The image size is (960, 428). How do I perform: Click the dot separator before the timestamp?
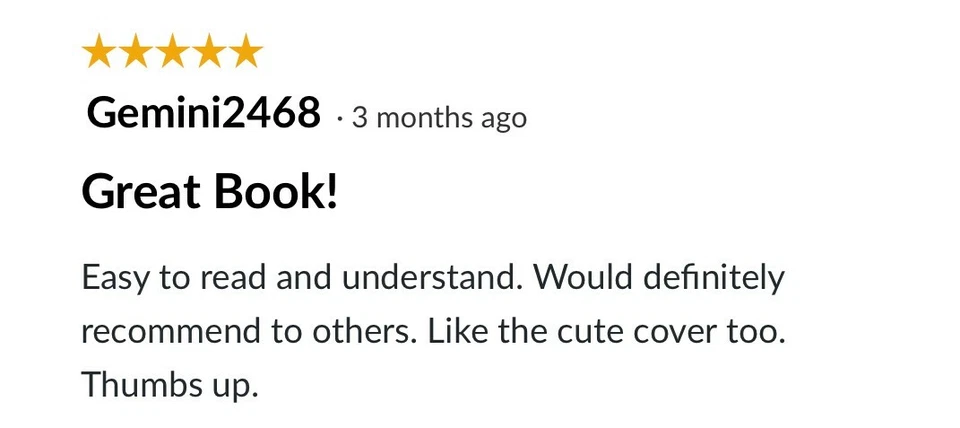coord(340,119)
